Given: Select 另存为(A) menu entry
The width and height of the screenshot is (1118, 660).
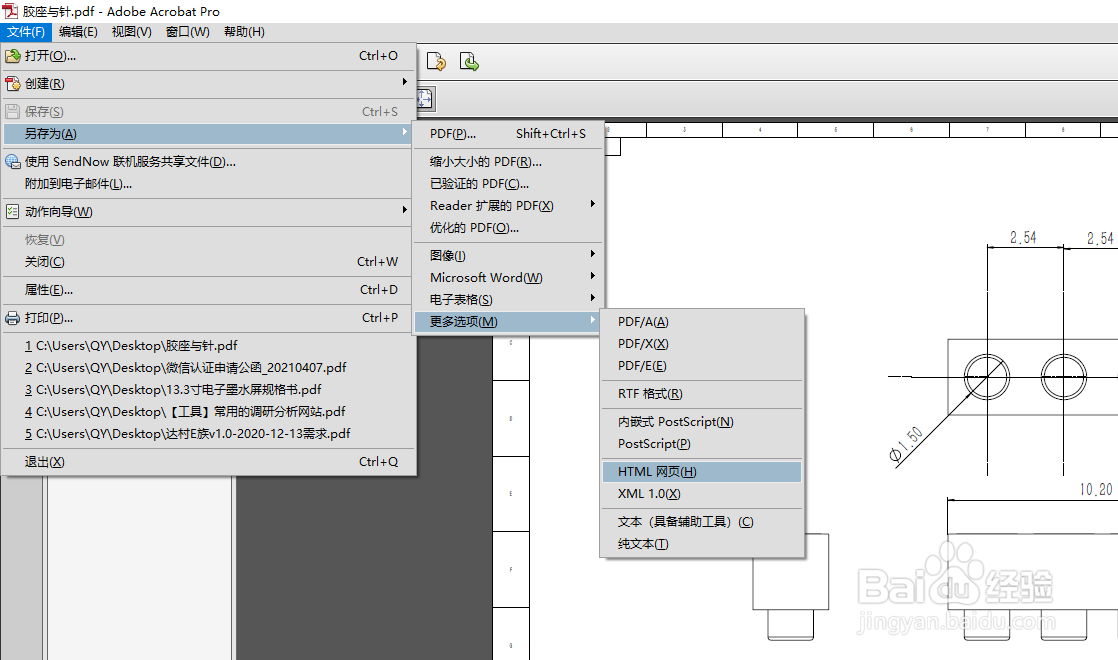Looking at the screenshot, I should tap(207, 133).
